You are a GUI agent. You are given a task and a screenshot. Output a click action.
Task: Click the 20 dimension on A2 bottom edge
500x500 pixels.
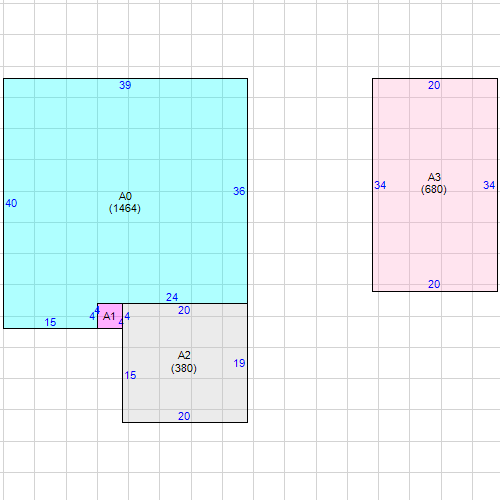click(184, 416)
